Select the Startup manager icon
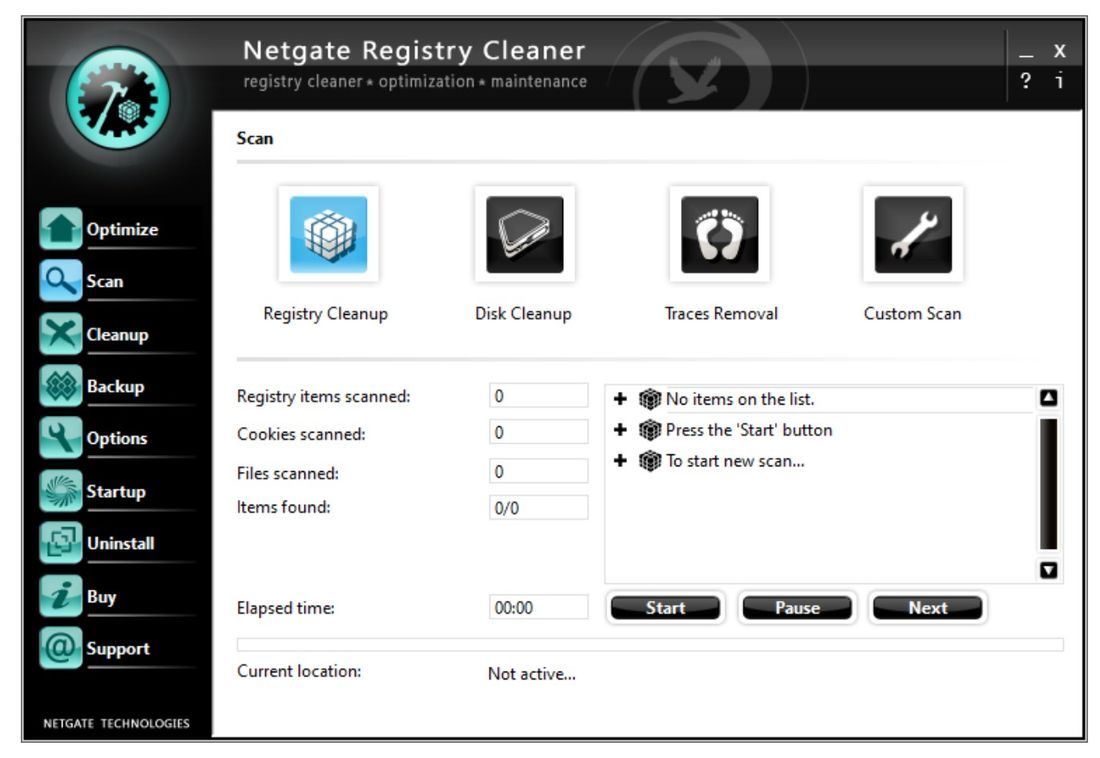1100x758 pixels. (62, 491)
